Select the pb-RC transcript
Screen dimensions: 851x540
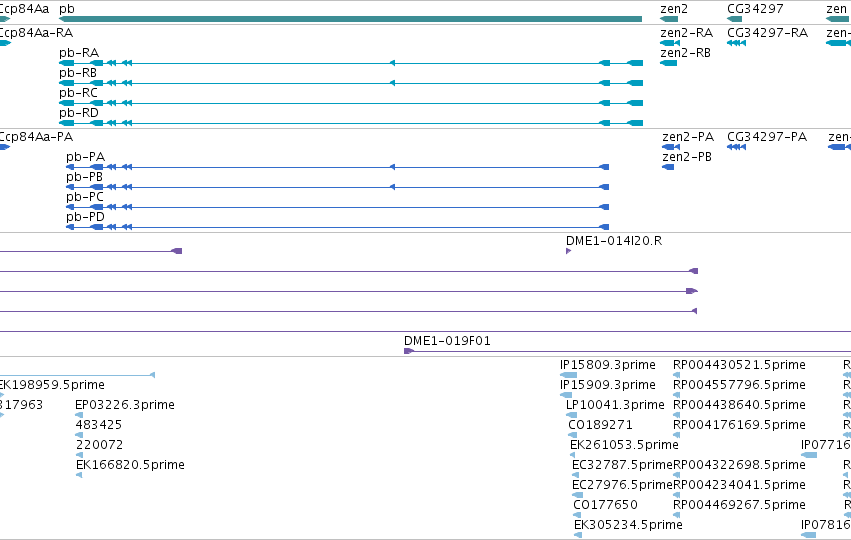point(351,103)
